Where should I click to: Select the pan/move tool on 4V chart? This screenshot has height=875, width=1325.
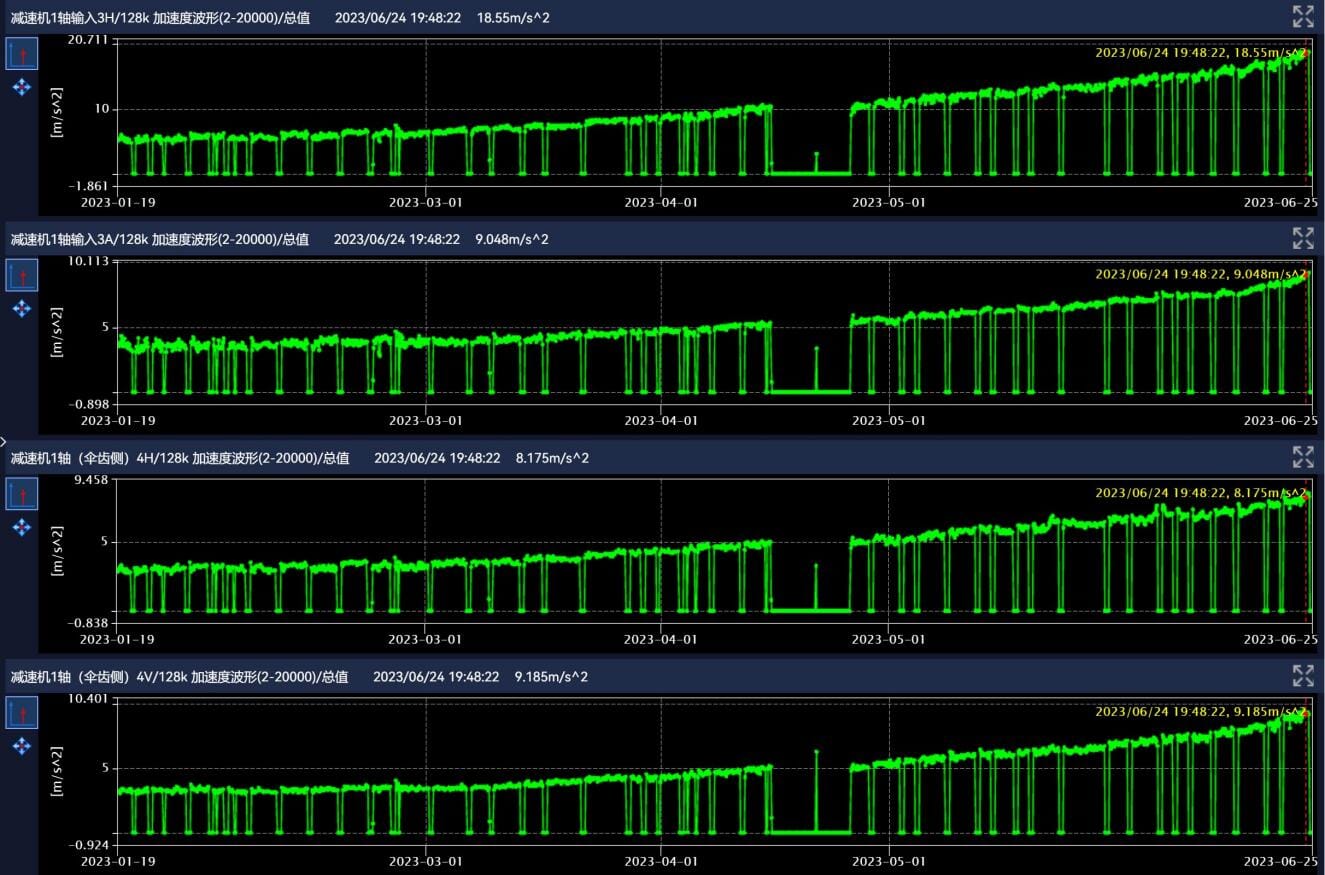[22, 746]
